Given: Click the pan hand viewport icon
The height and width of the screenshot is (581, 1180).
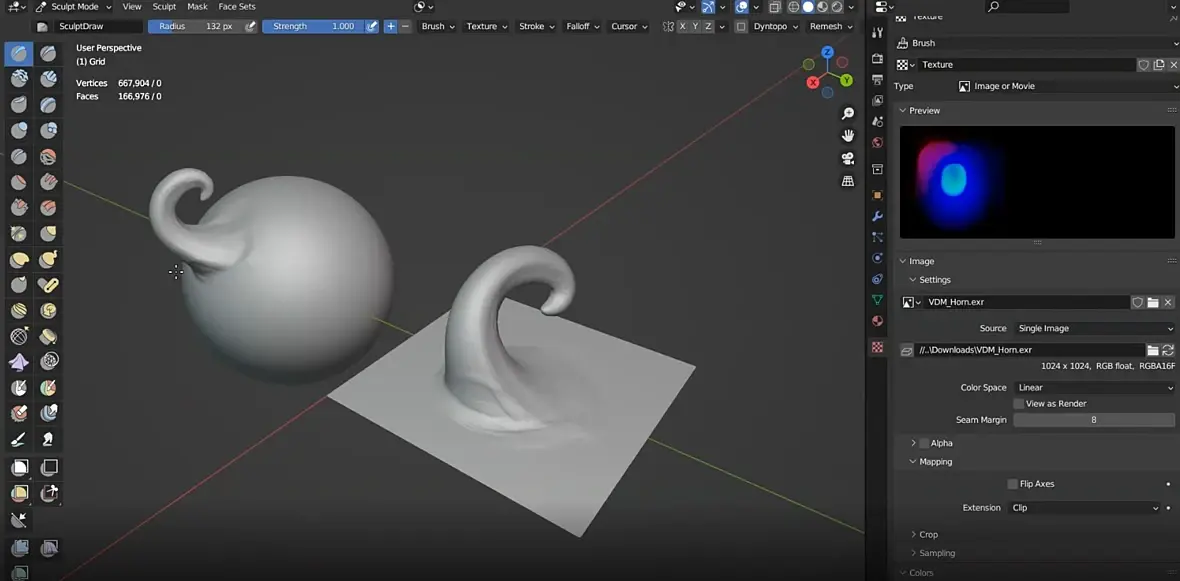Looking at the screenshot, I should 848,136.
